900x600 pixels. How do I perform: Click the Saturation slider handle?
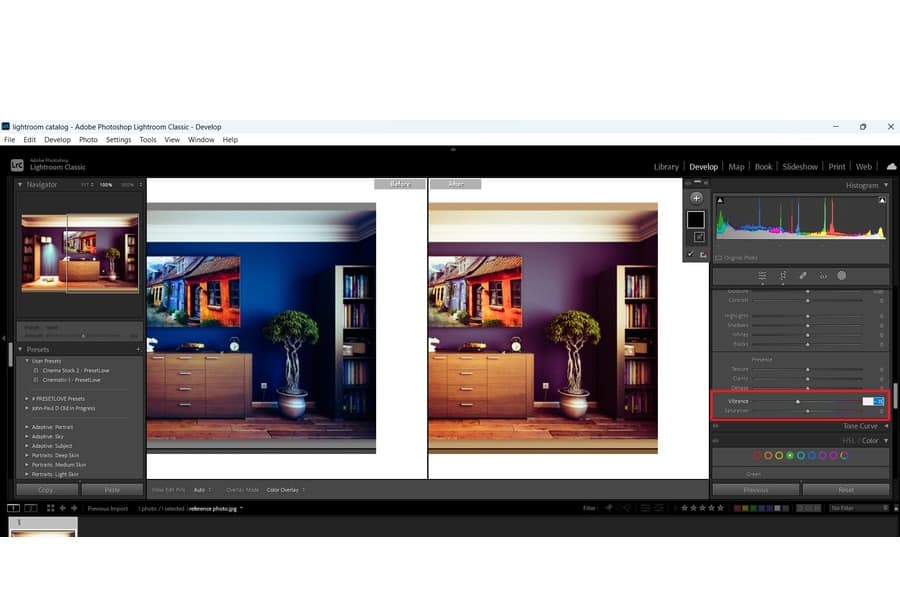808,411
